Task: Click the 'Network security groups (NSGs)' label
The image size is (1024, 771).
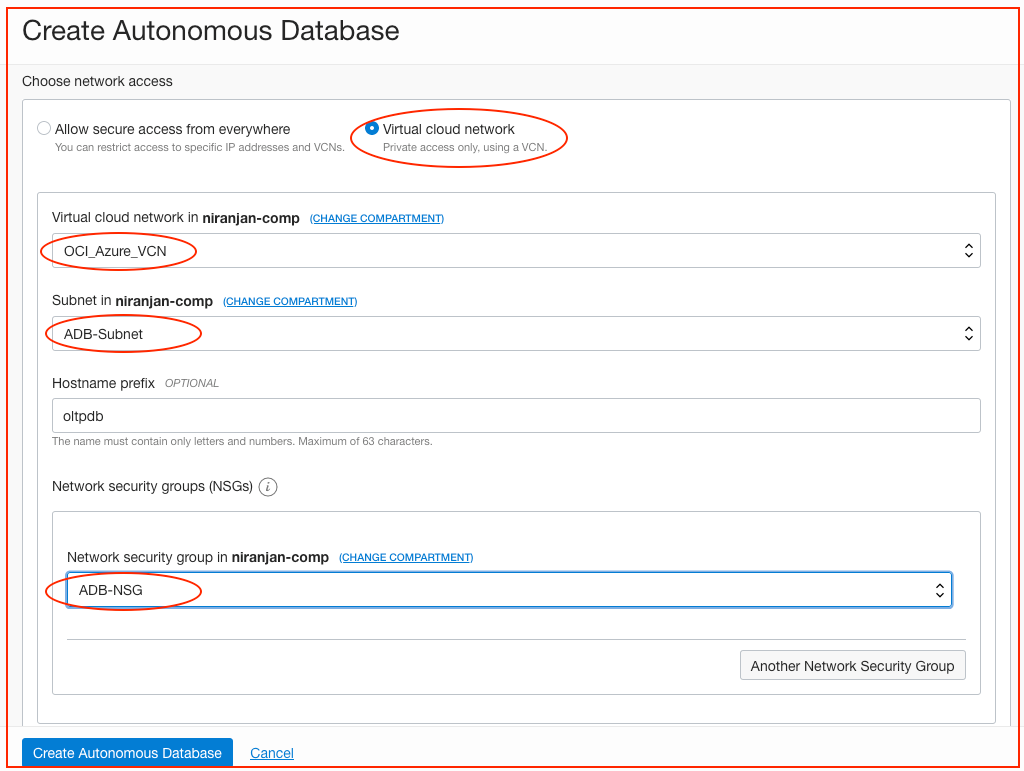Action: pyautogui.click(x=152, y=487)
